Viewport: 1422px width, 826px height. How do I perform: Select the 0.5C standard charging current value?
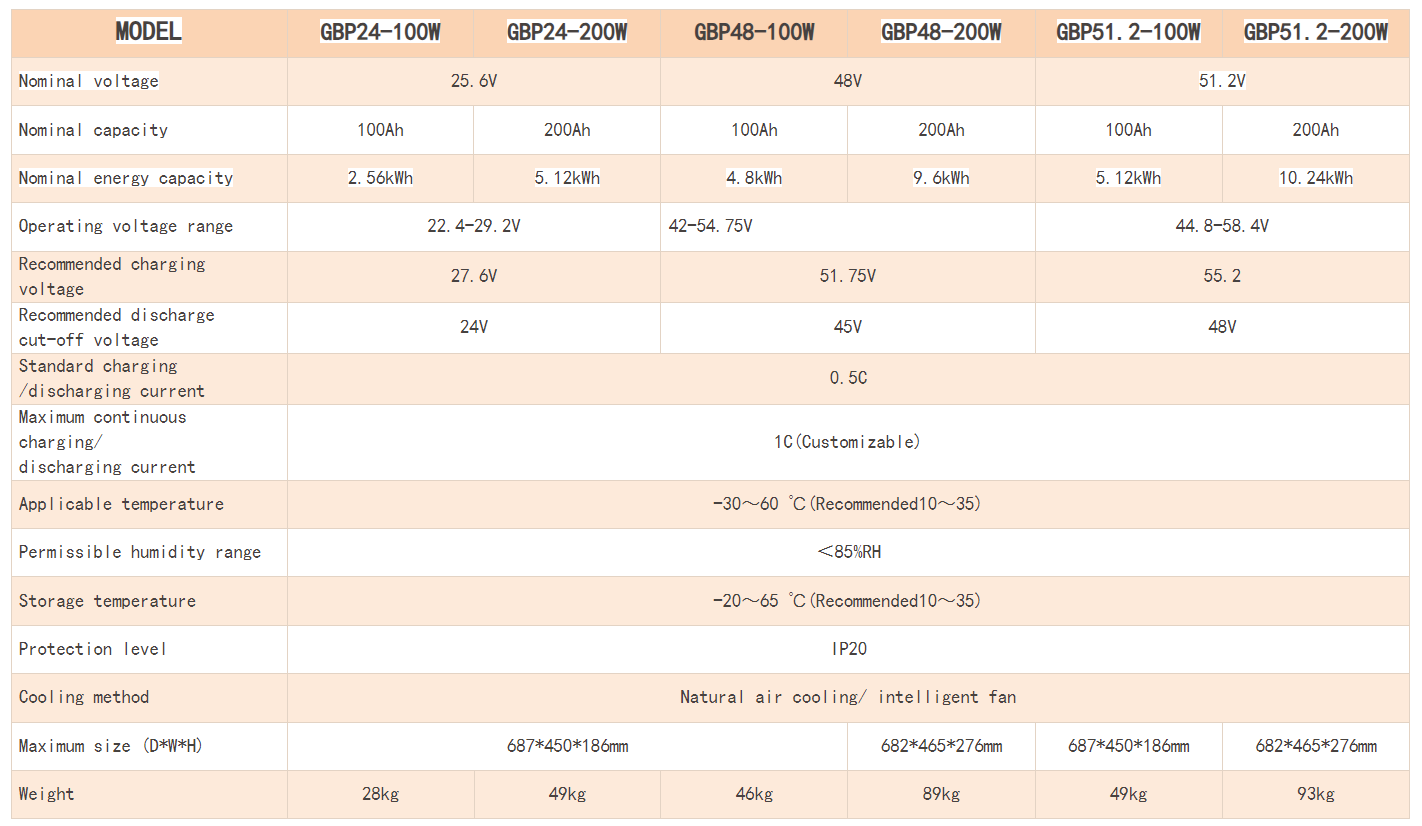pyautogui.click(x=847, y=378)
